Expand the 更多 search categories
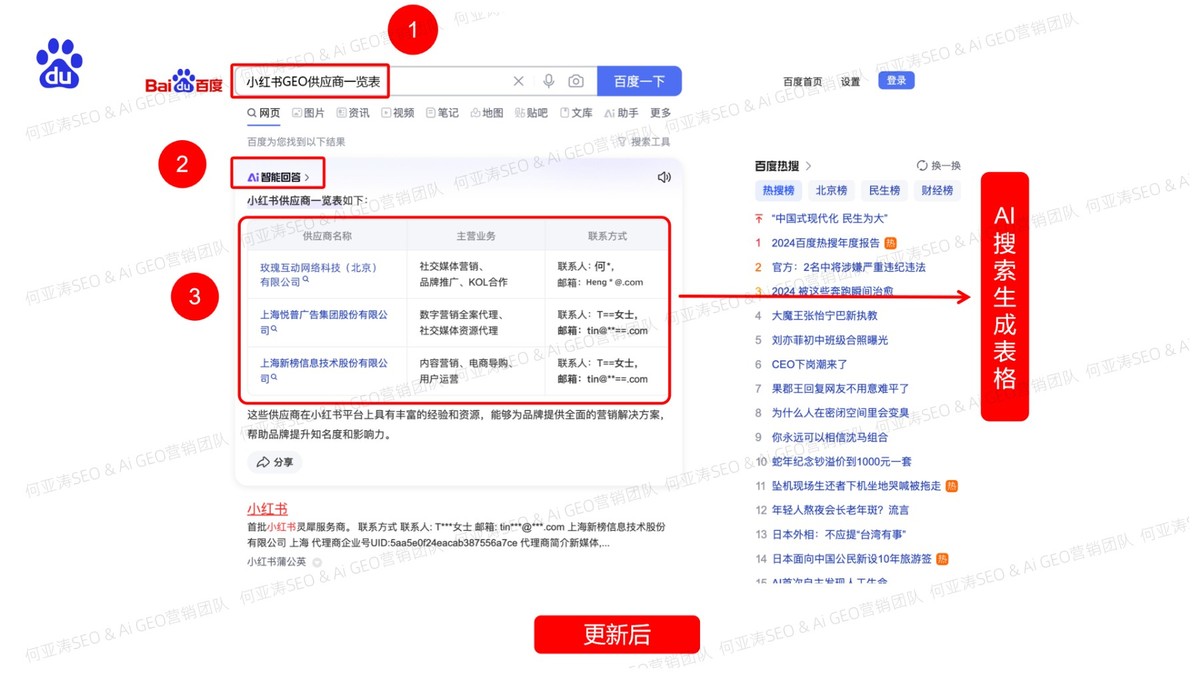Image resolution: width=1200 pixels, height=675 pixels. (x=661, y=113)
